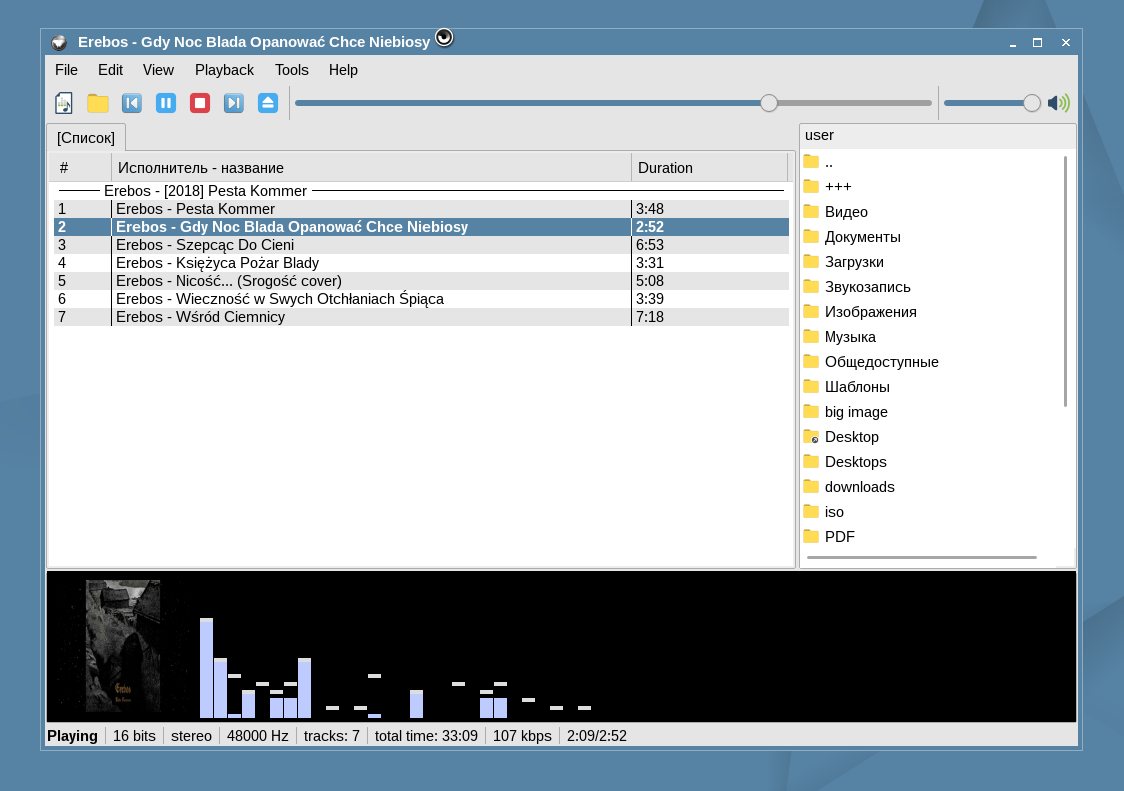The image size is (1124, 791).
Task: Click the album cover art thumbnail
Action: [x=123, y=646]
